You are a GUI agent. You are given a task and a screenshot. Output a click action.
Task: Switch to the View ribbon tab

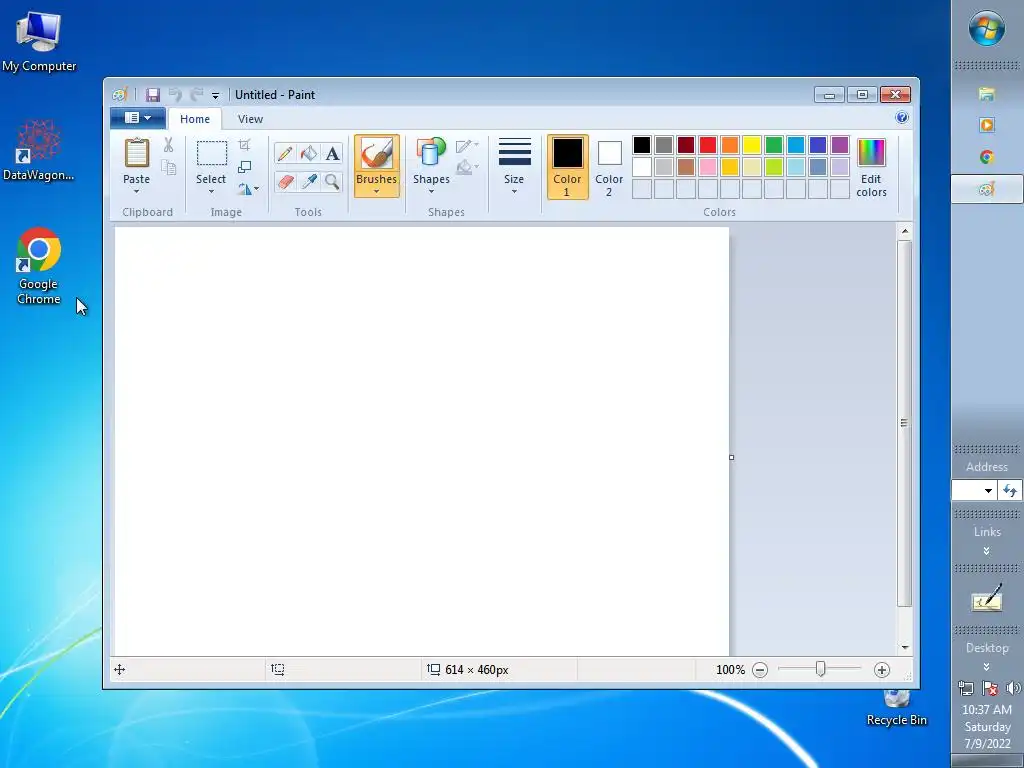click(x=250, y=119)
